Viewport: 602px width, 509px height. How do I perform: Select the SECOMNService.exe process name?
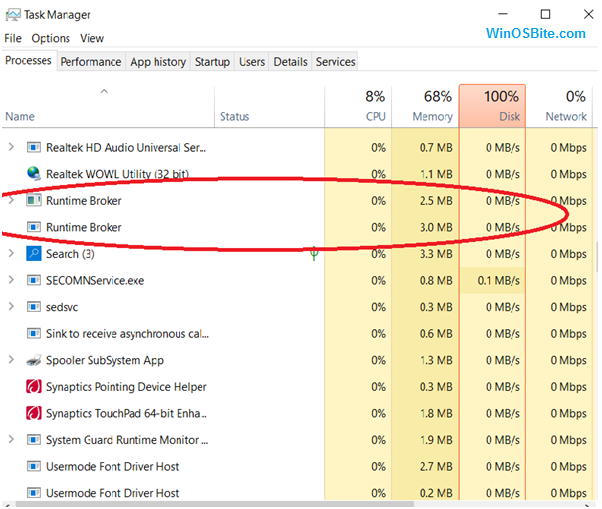(95, 281)
